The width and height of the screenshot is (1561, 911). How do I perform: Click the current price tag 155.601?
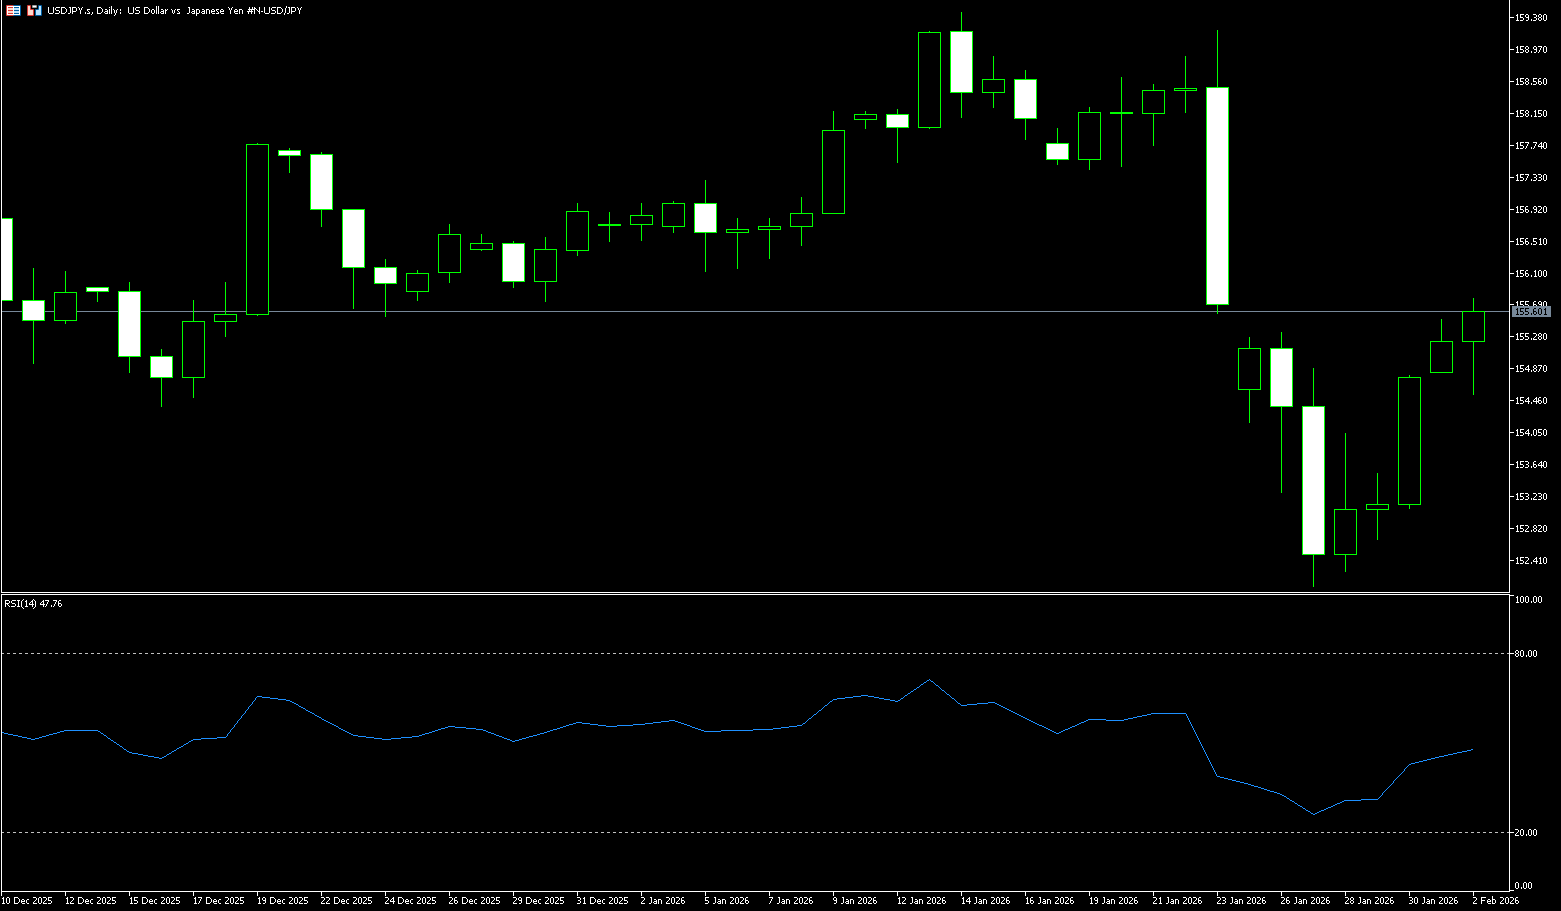pyautogui.click(x=1531, y=312)
